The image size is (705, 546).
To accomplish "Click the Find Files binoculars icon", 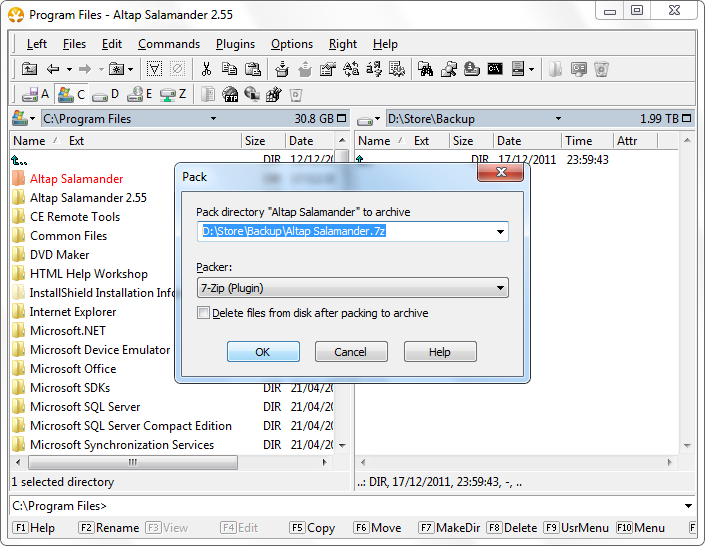I will coord(425,69).
